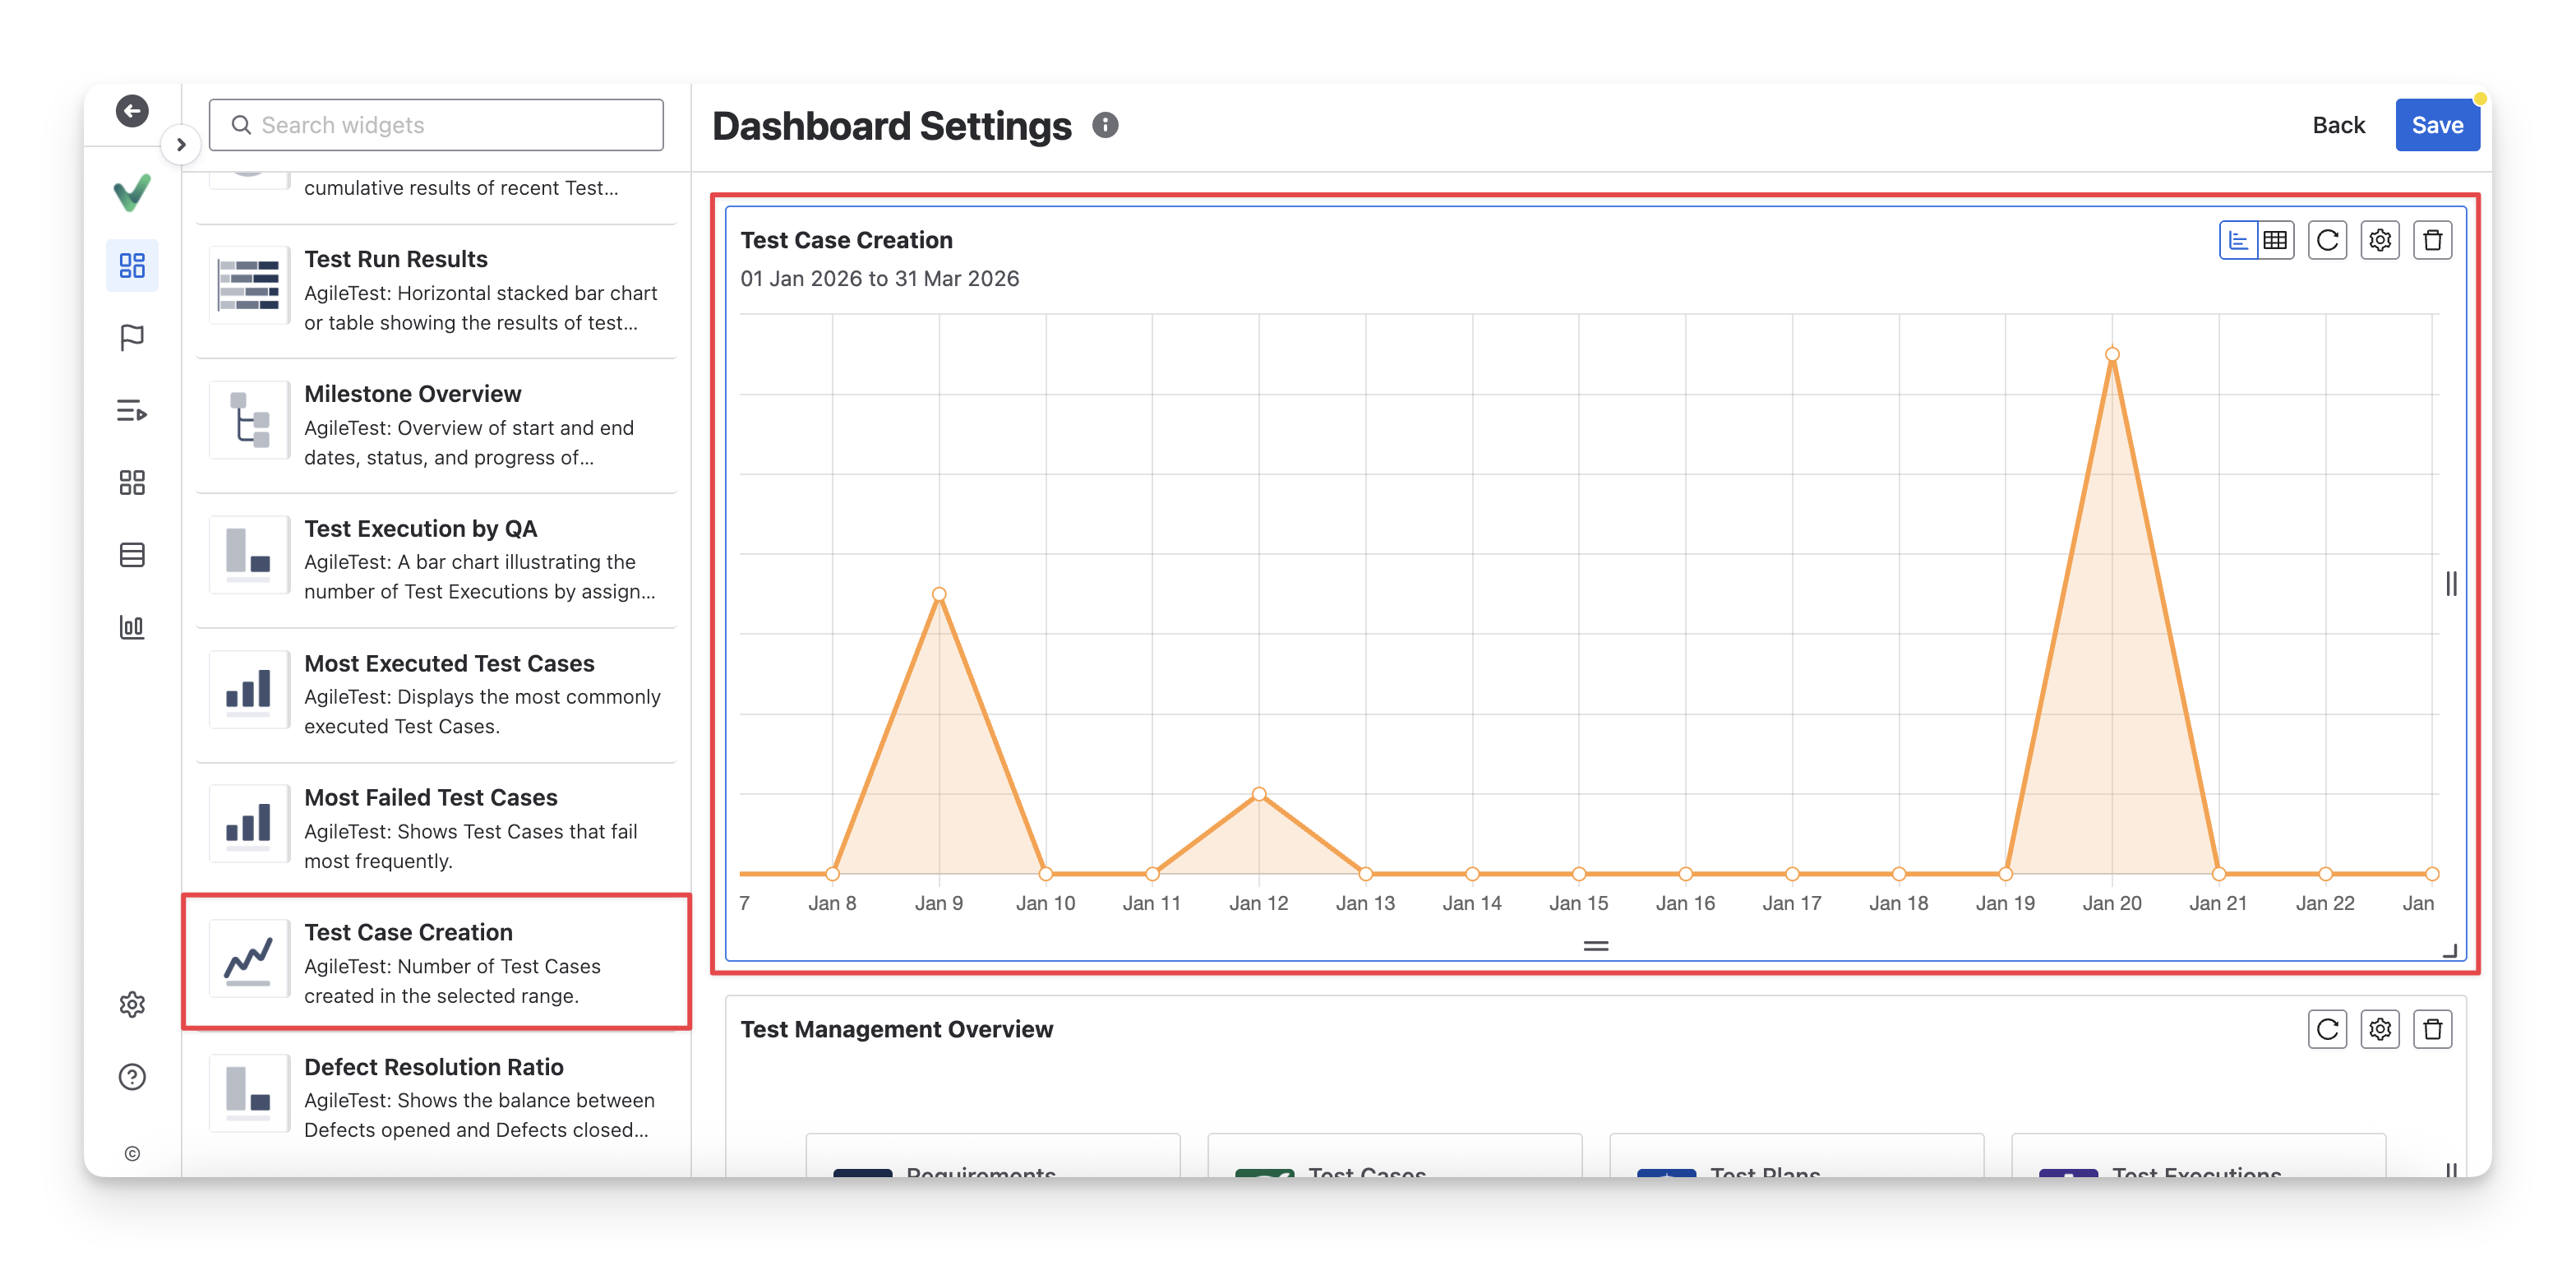
Task: Open Test Case Creation widget settings gear
Action: pyautogui.click(x=2380, y=240)
